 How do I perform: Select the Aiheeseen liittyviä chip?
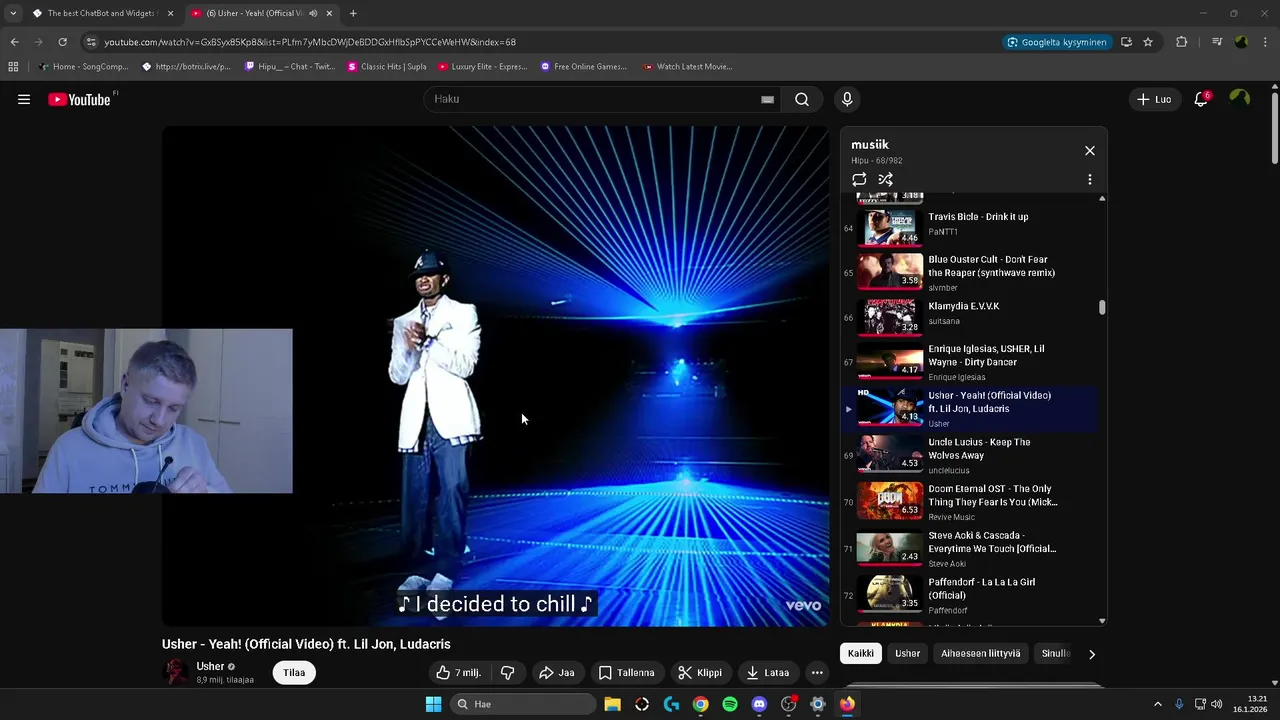(981, 654)
